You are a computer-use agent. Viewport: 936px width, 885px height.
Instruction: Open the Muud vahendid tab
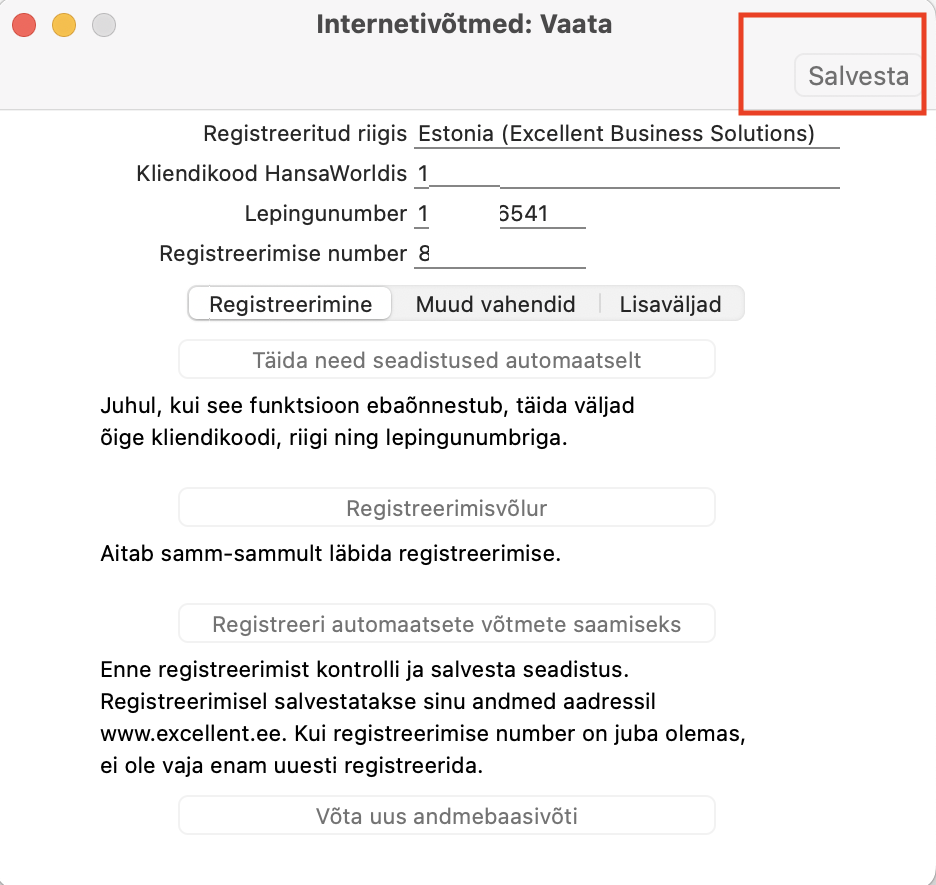pos(495,304)
